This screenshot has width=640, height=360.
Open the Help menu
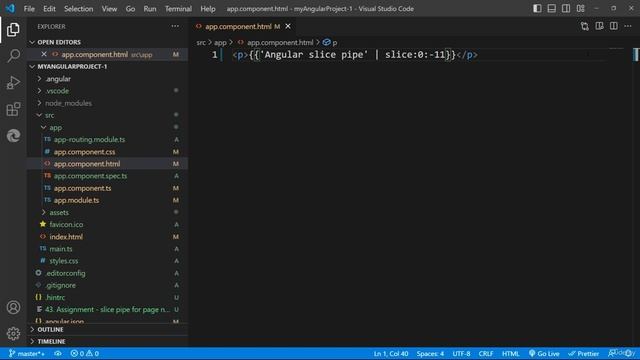point(208,9)
